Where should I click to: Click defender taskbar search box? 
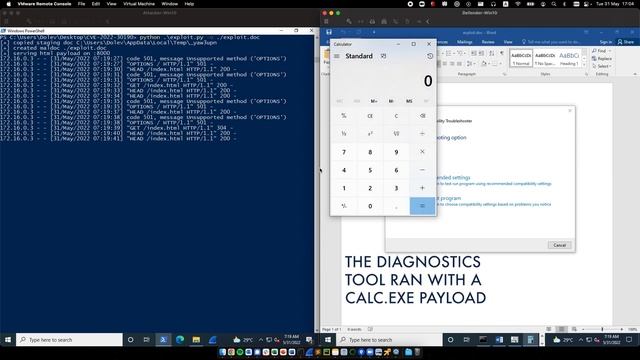[x=389, y=340]
